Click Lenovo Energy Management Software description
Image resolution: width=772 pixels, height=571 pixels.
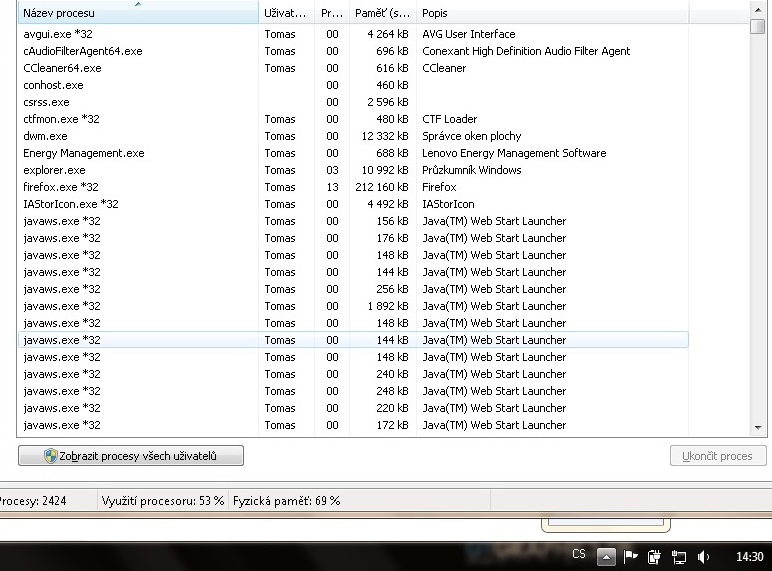tap(514, 153)
